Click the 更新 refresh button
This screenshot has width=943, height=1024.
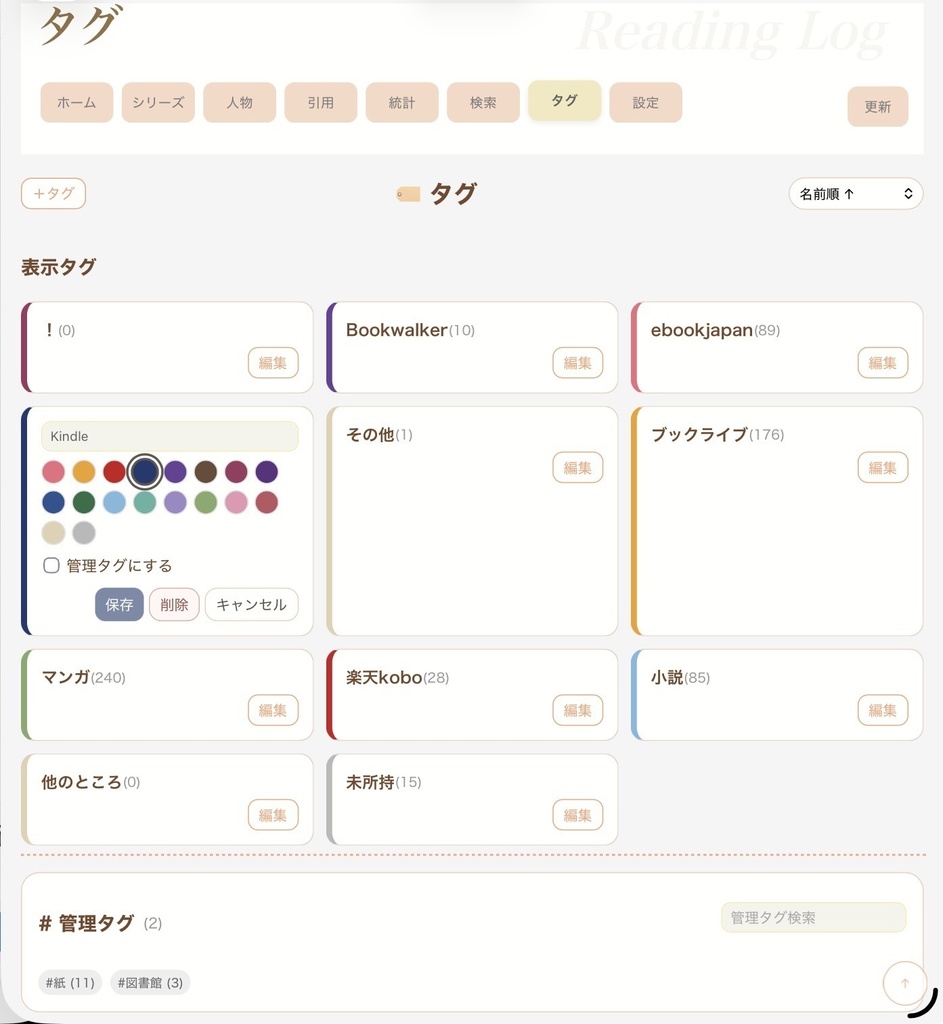tap(878, 106)
